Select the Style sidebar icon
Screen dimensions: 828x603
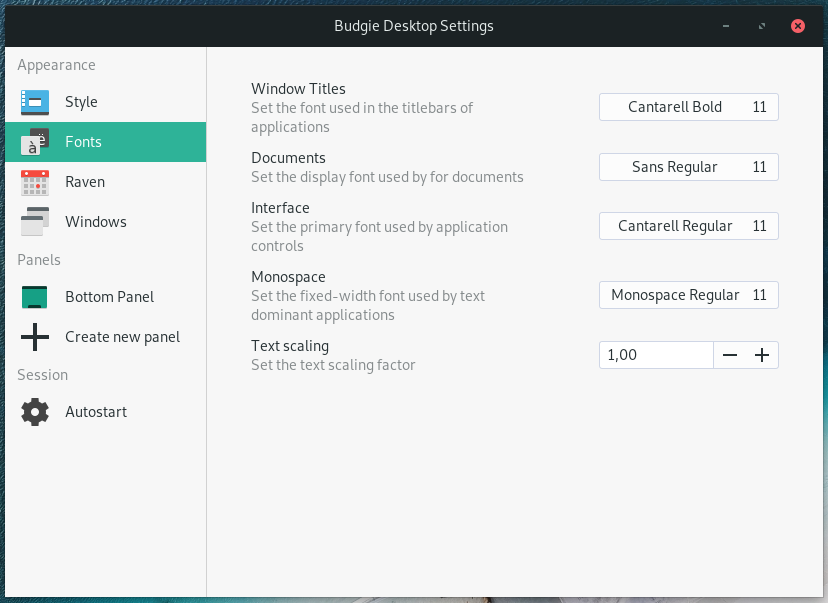34,102
